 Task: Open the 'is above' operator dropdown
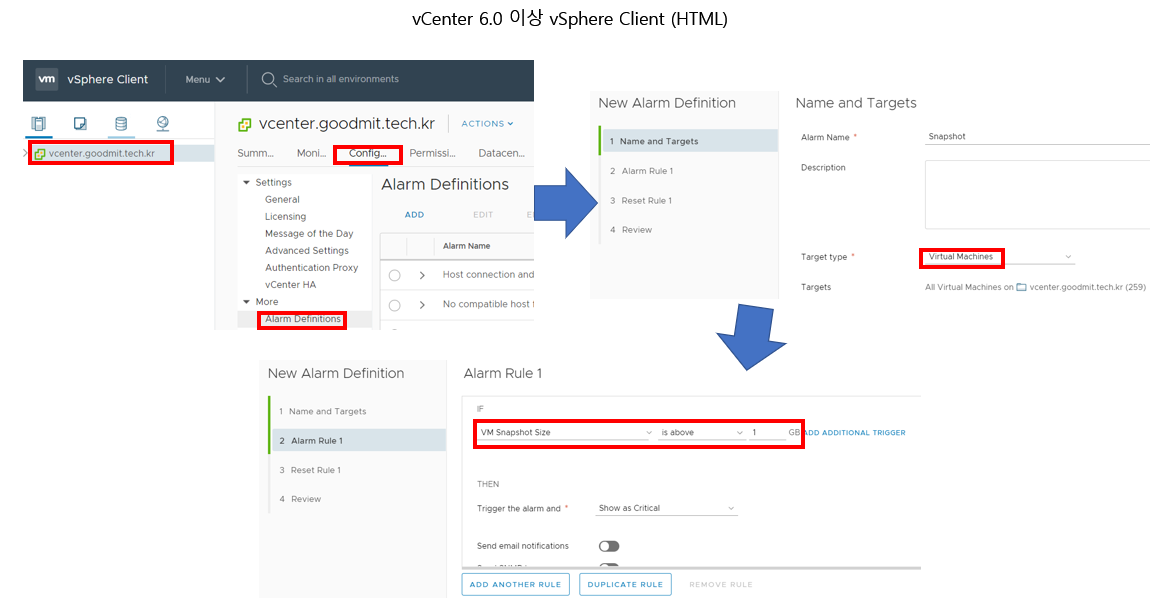[701, 433]
